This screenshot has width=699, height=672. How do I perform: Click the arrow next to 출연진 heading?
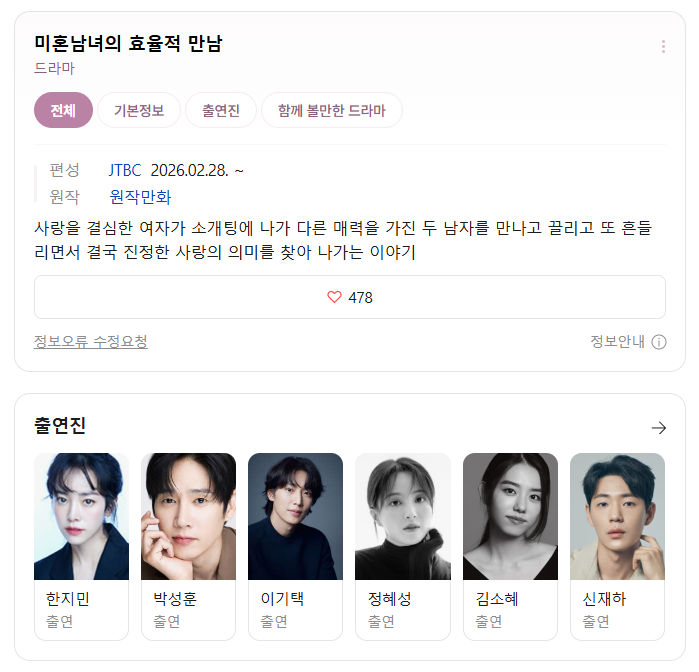658,428
